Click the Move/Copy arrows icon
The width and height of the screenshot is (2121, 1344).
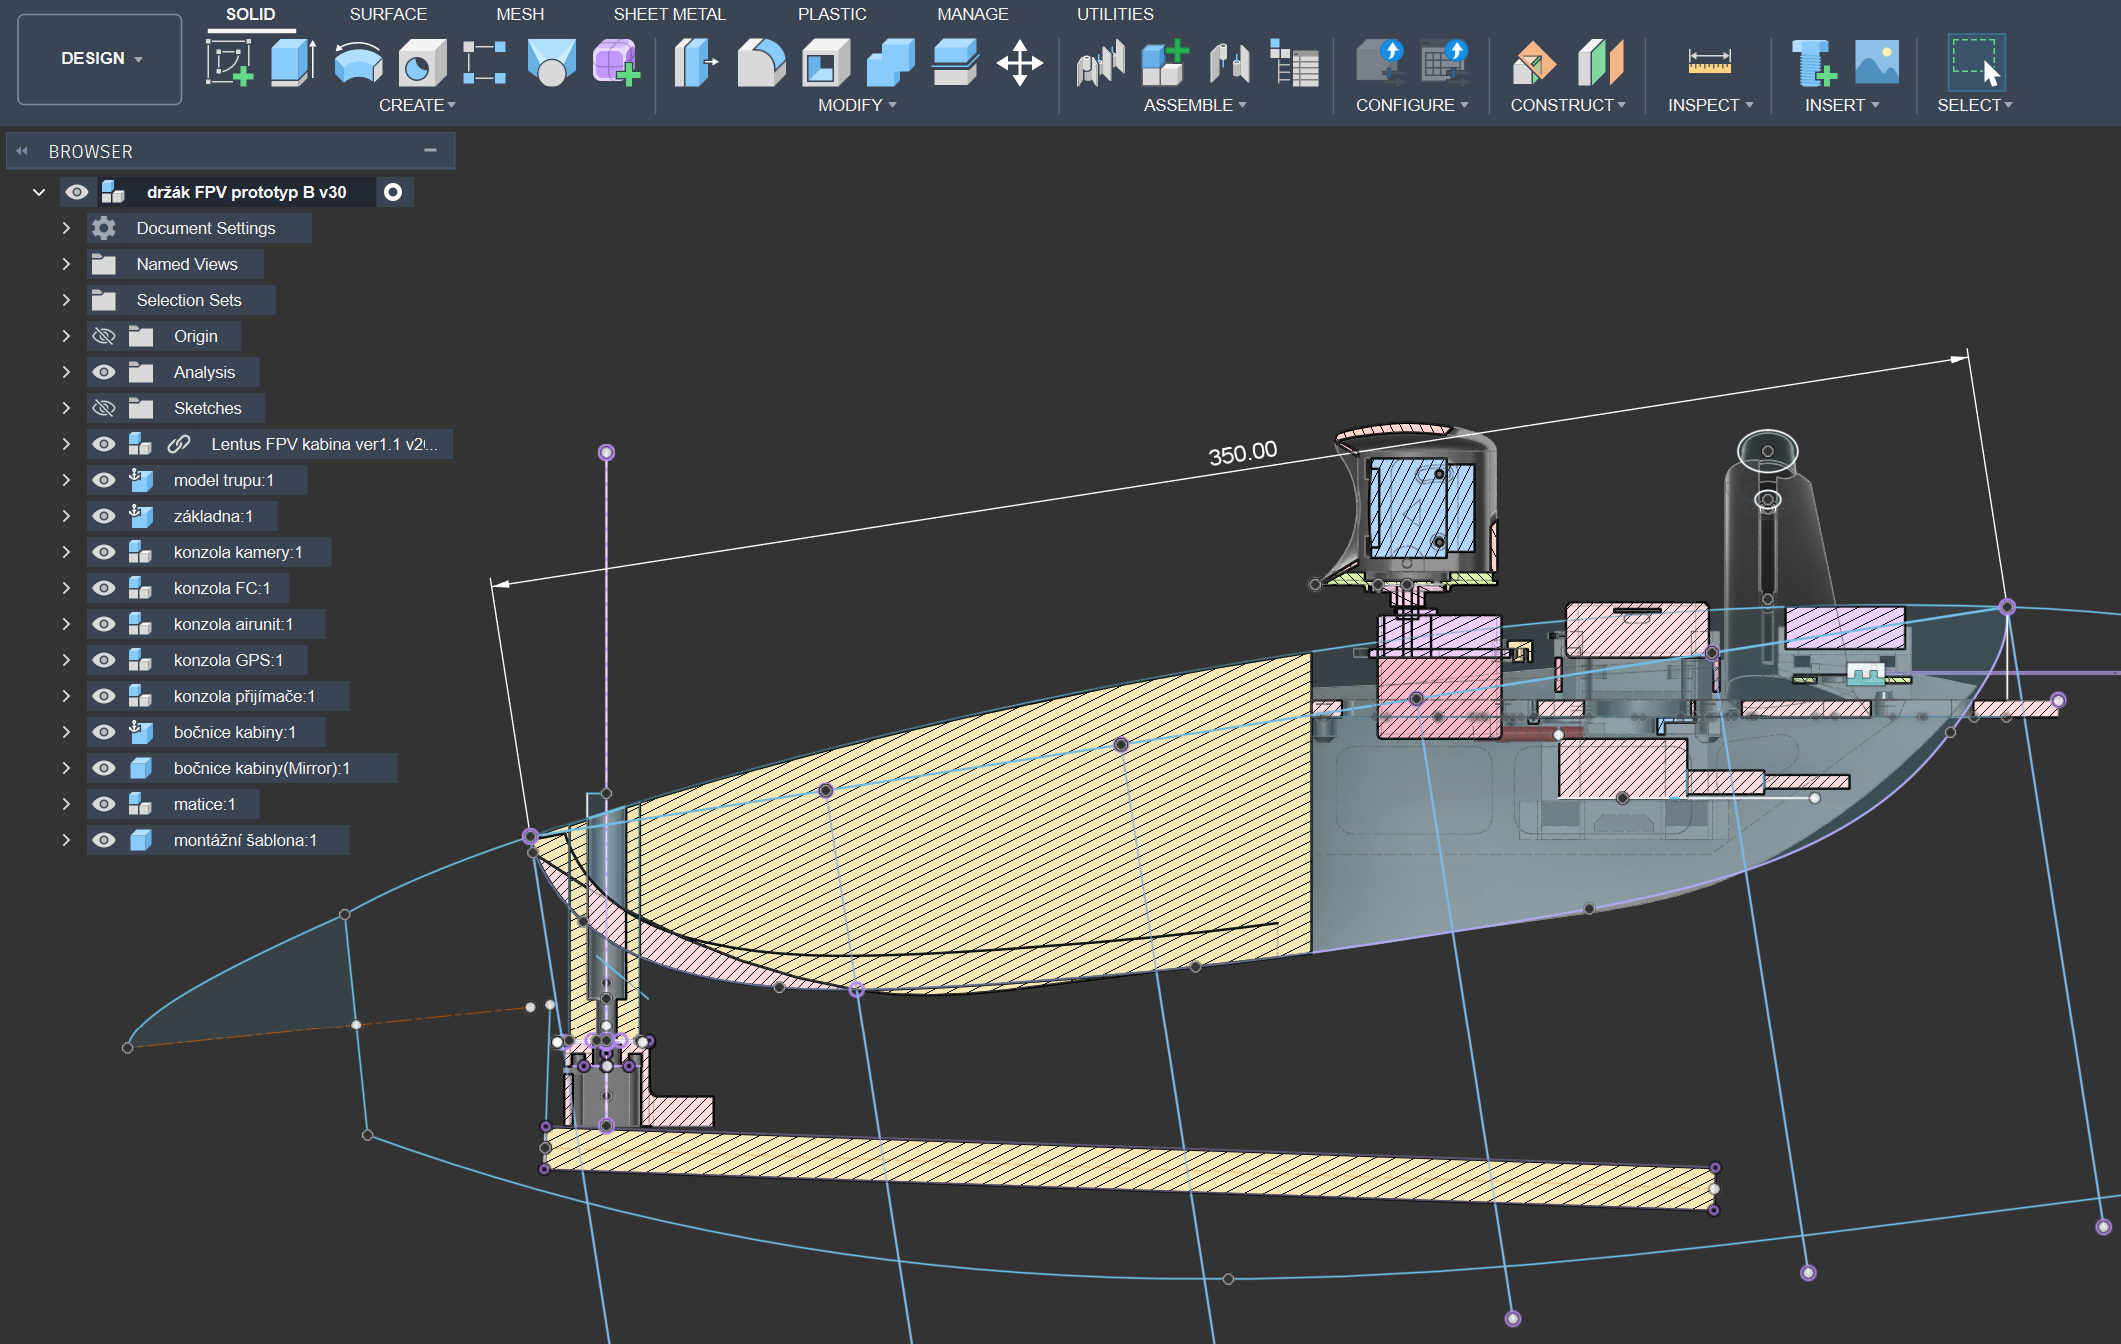pos(1019,62)
